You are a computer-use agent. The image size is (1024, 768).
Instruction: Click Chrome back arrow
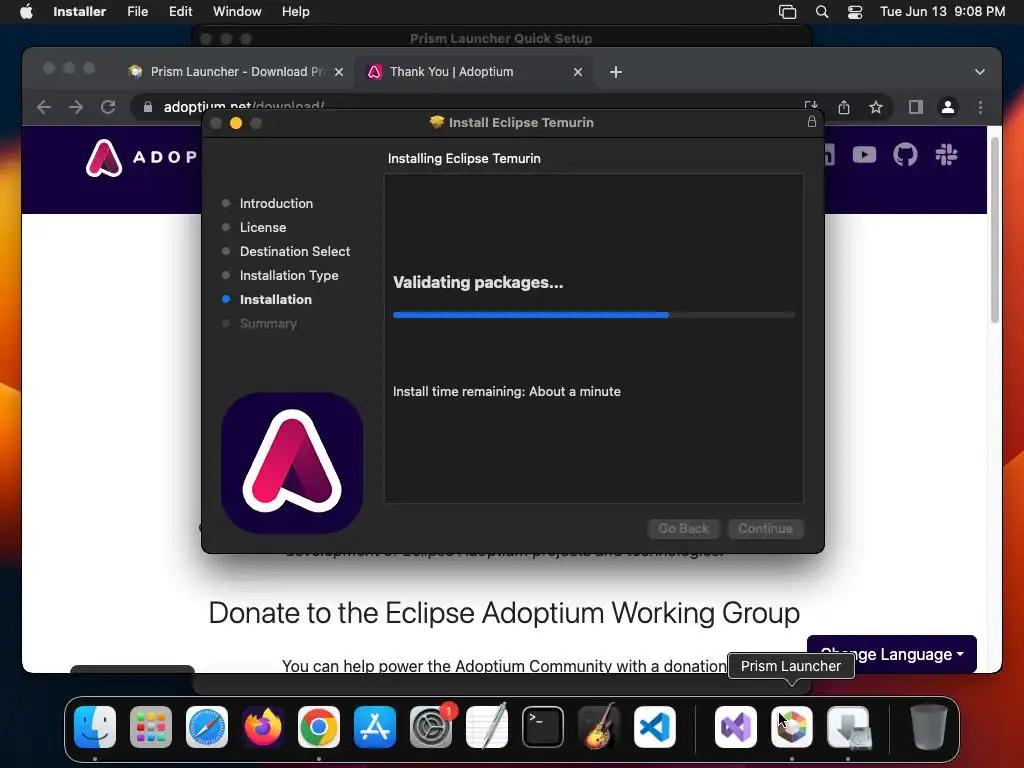click(x=44, y=107)
